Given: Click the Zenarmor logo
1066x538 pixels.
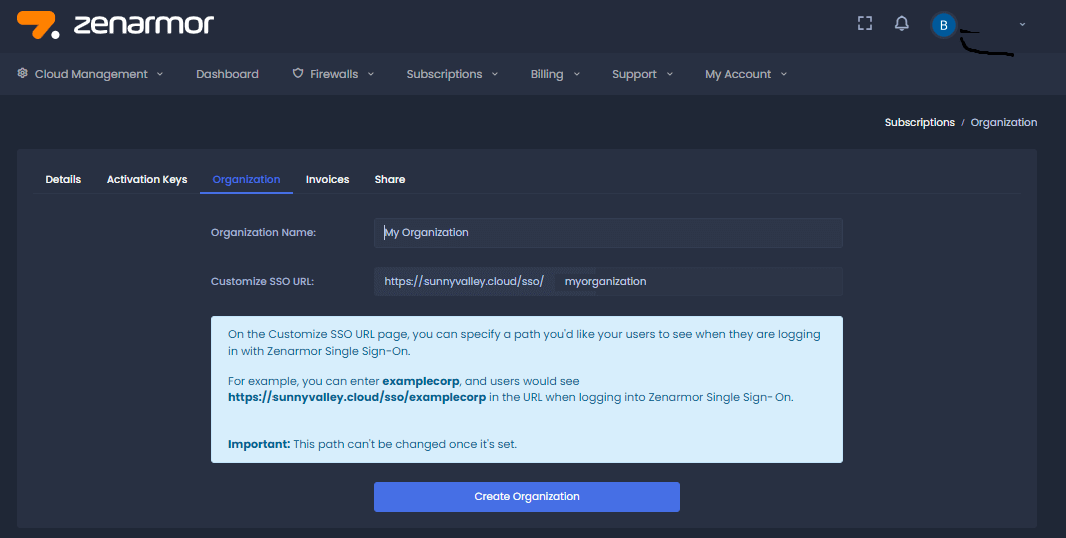Looking at the screenshot, I should click(116, 24).
